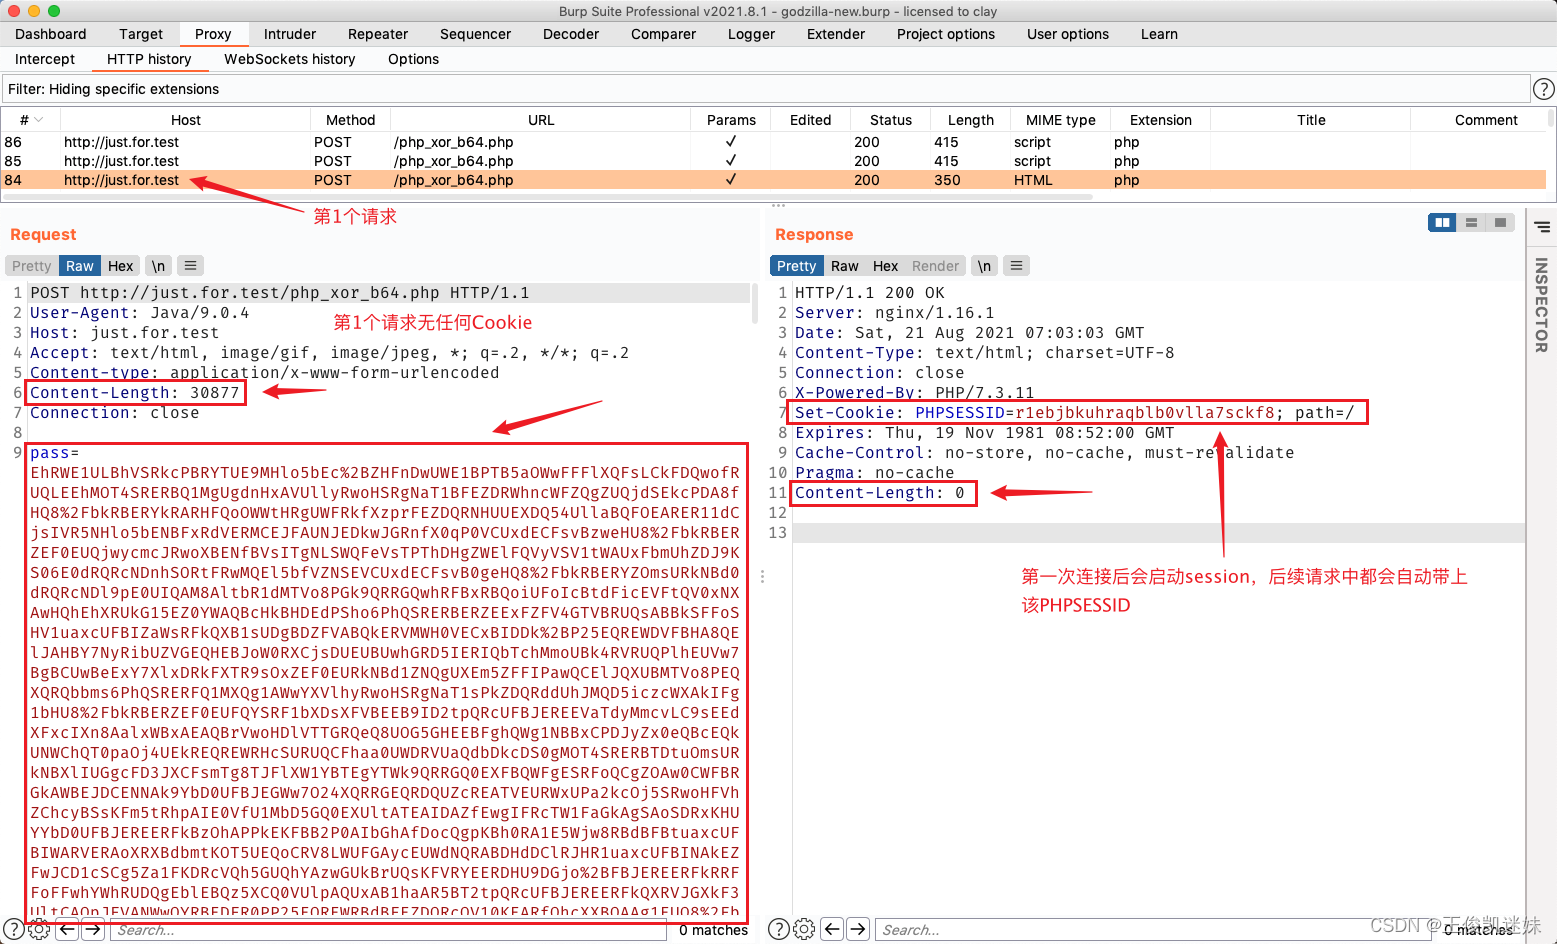The width and height of the screenshot is (1557, 944).
Task: Select history row number 84
Action: pos(773,180)
